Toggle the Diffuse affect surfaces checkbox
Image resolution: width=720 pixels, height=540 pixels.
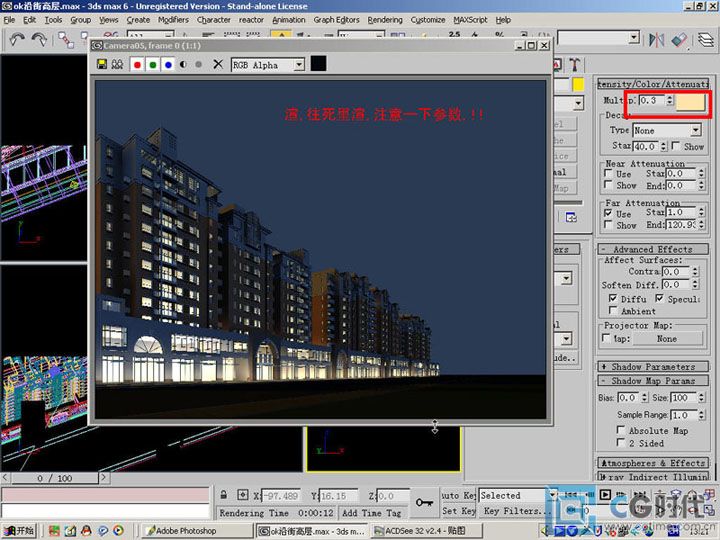pyautogui.click(x=613, y=298)
